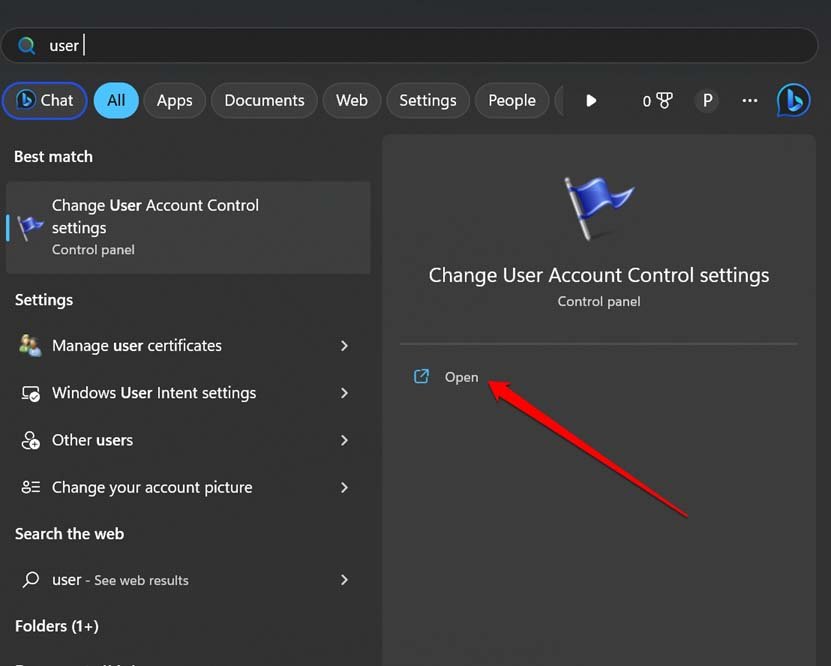Launch Bing chat icon at top right

click(793, 100)
